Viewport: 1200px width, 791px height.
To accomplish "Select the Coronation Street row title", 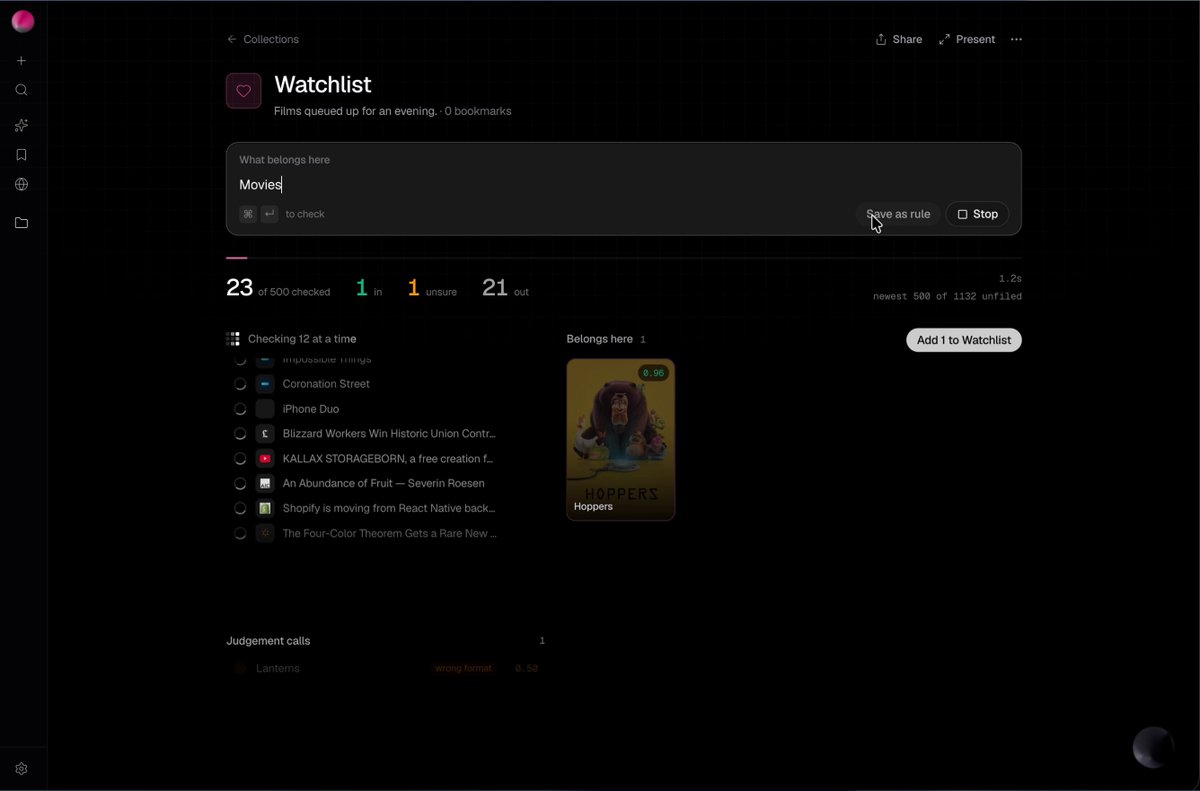I will pyautogui.click(x=326, y=384).
